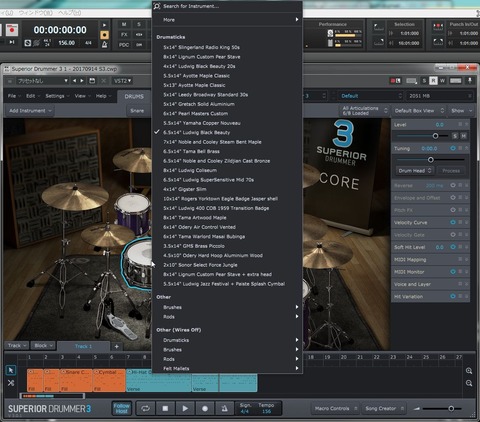Add a new track with plus button
Image resolution: width=480 pixels, height=422 pixels.
coord(116,346)
